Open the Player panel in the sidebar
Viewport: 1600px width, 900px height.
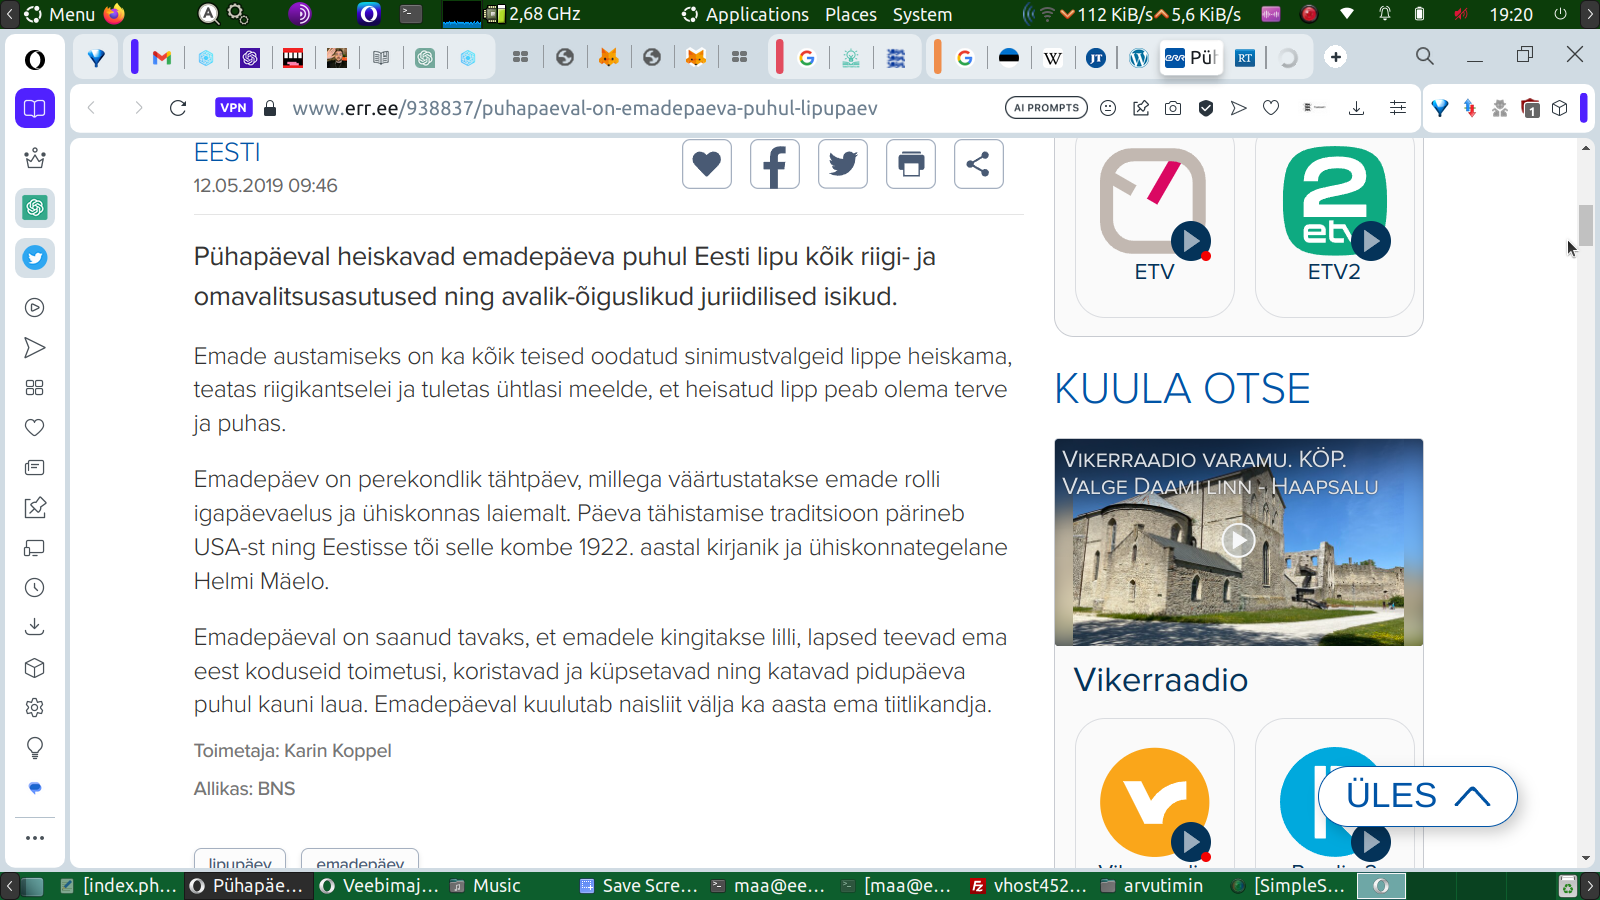35,308
